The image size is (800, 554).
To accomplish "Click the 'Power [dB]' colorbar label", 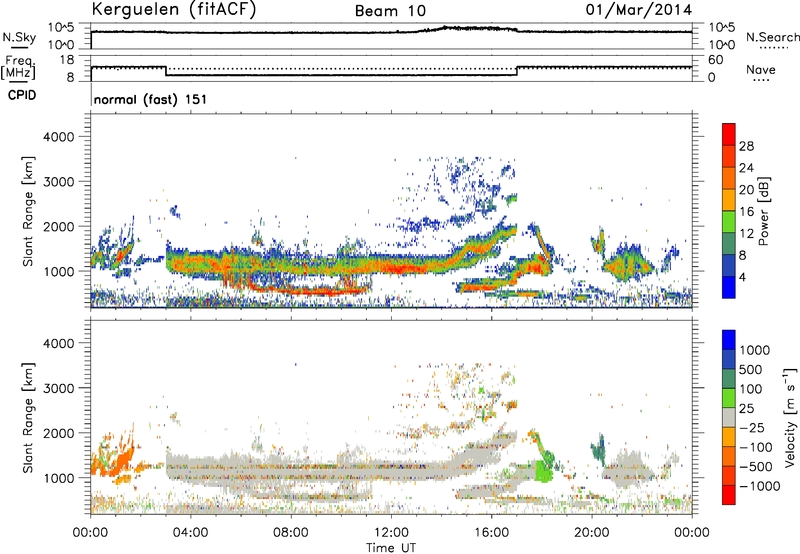I will pos(763,211).
